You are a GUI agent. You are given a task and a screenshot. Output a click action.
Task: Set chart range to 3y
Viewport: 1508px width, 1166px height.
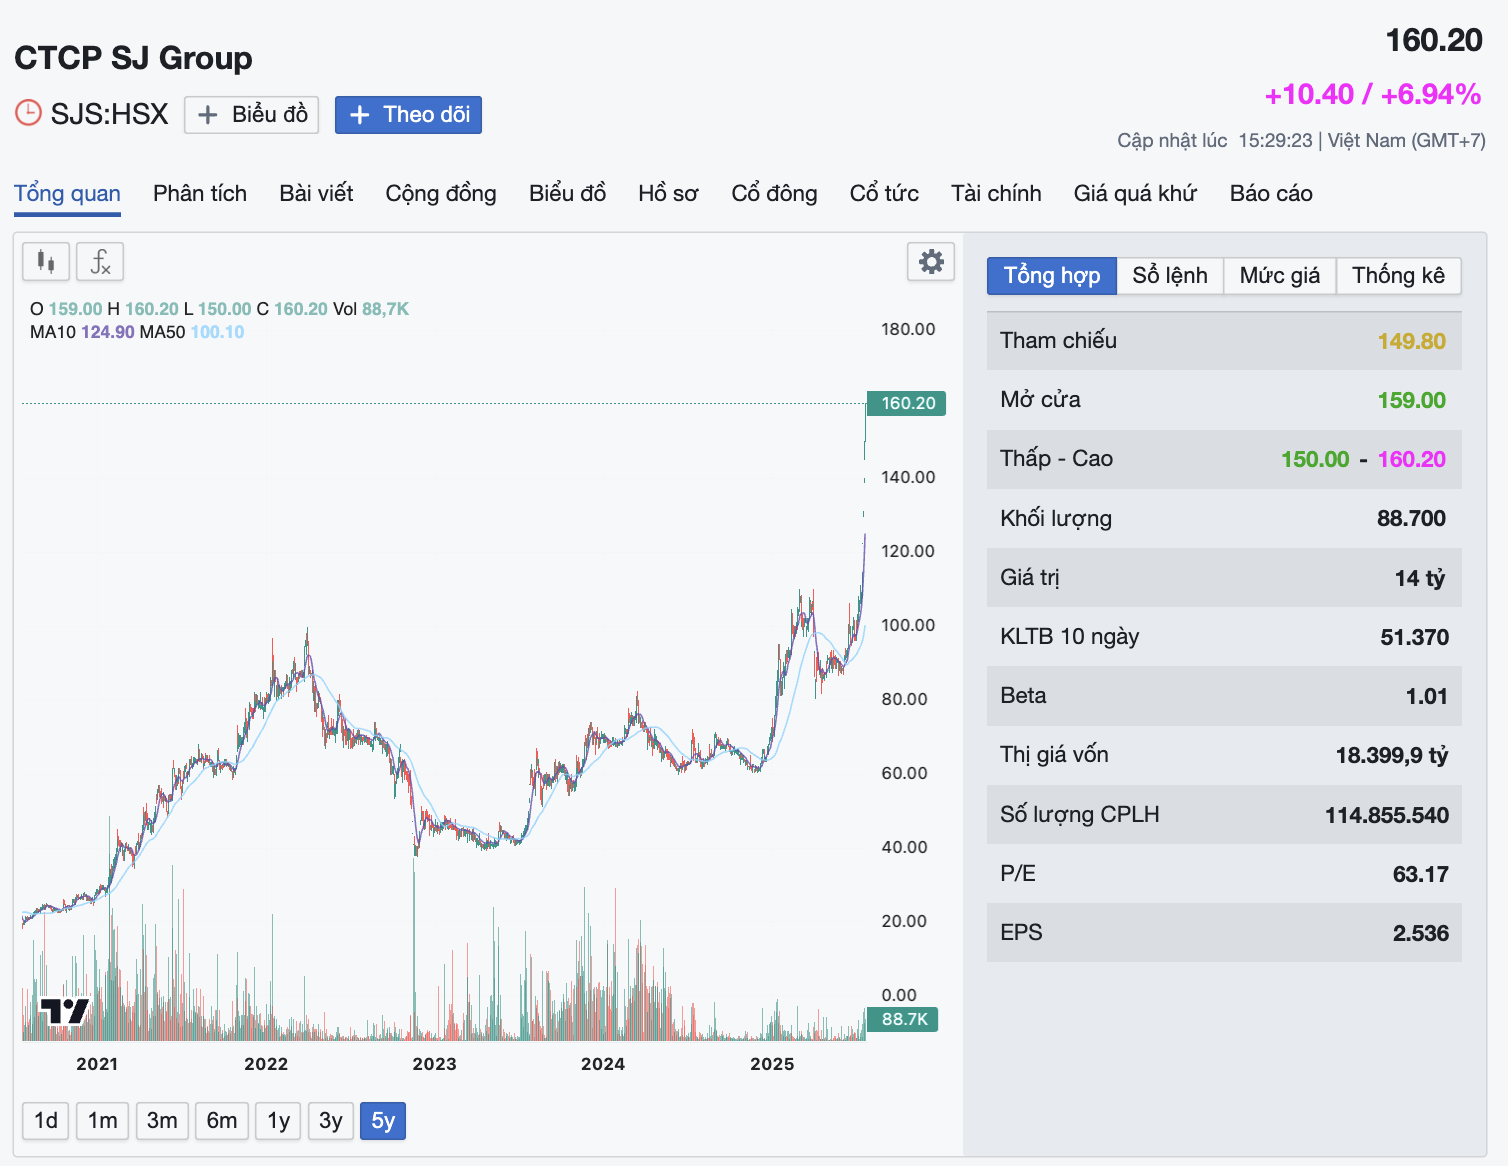click(331, 1121)
